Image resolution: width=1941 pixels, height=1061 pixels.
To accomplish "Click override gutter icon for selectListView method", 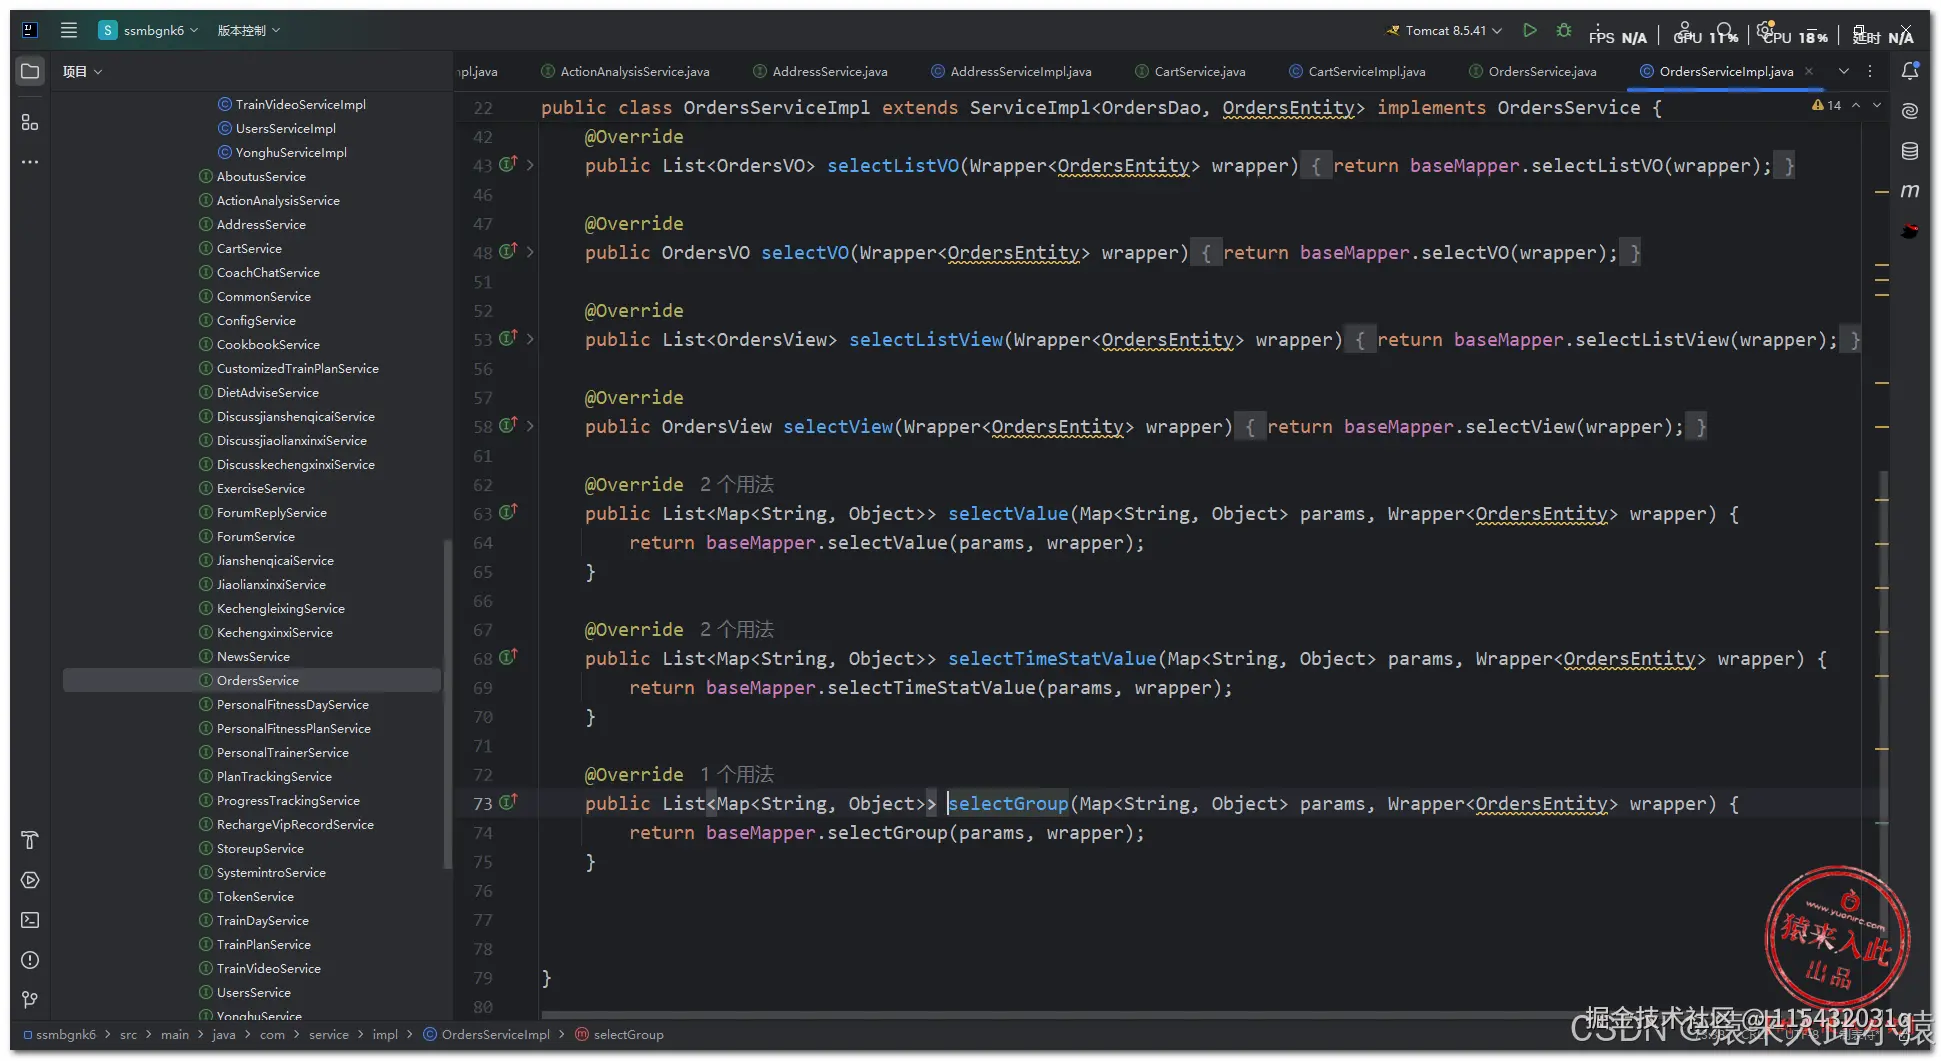I will [x=508, y=338].
